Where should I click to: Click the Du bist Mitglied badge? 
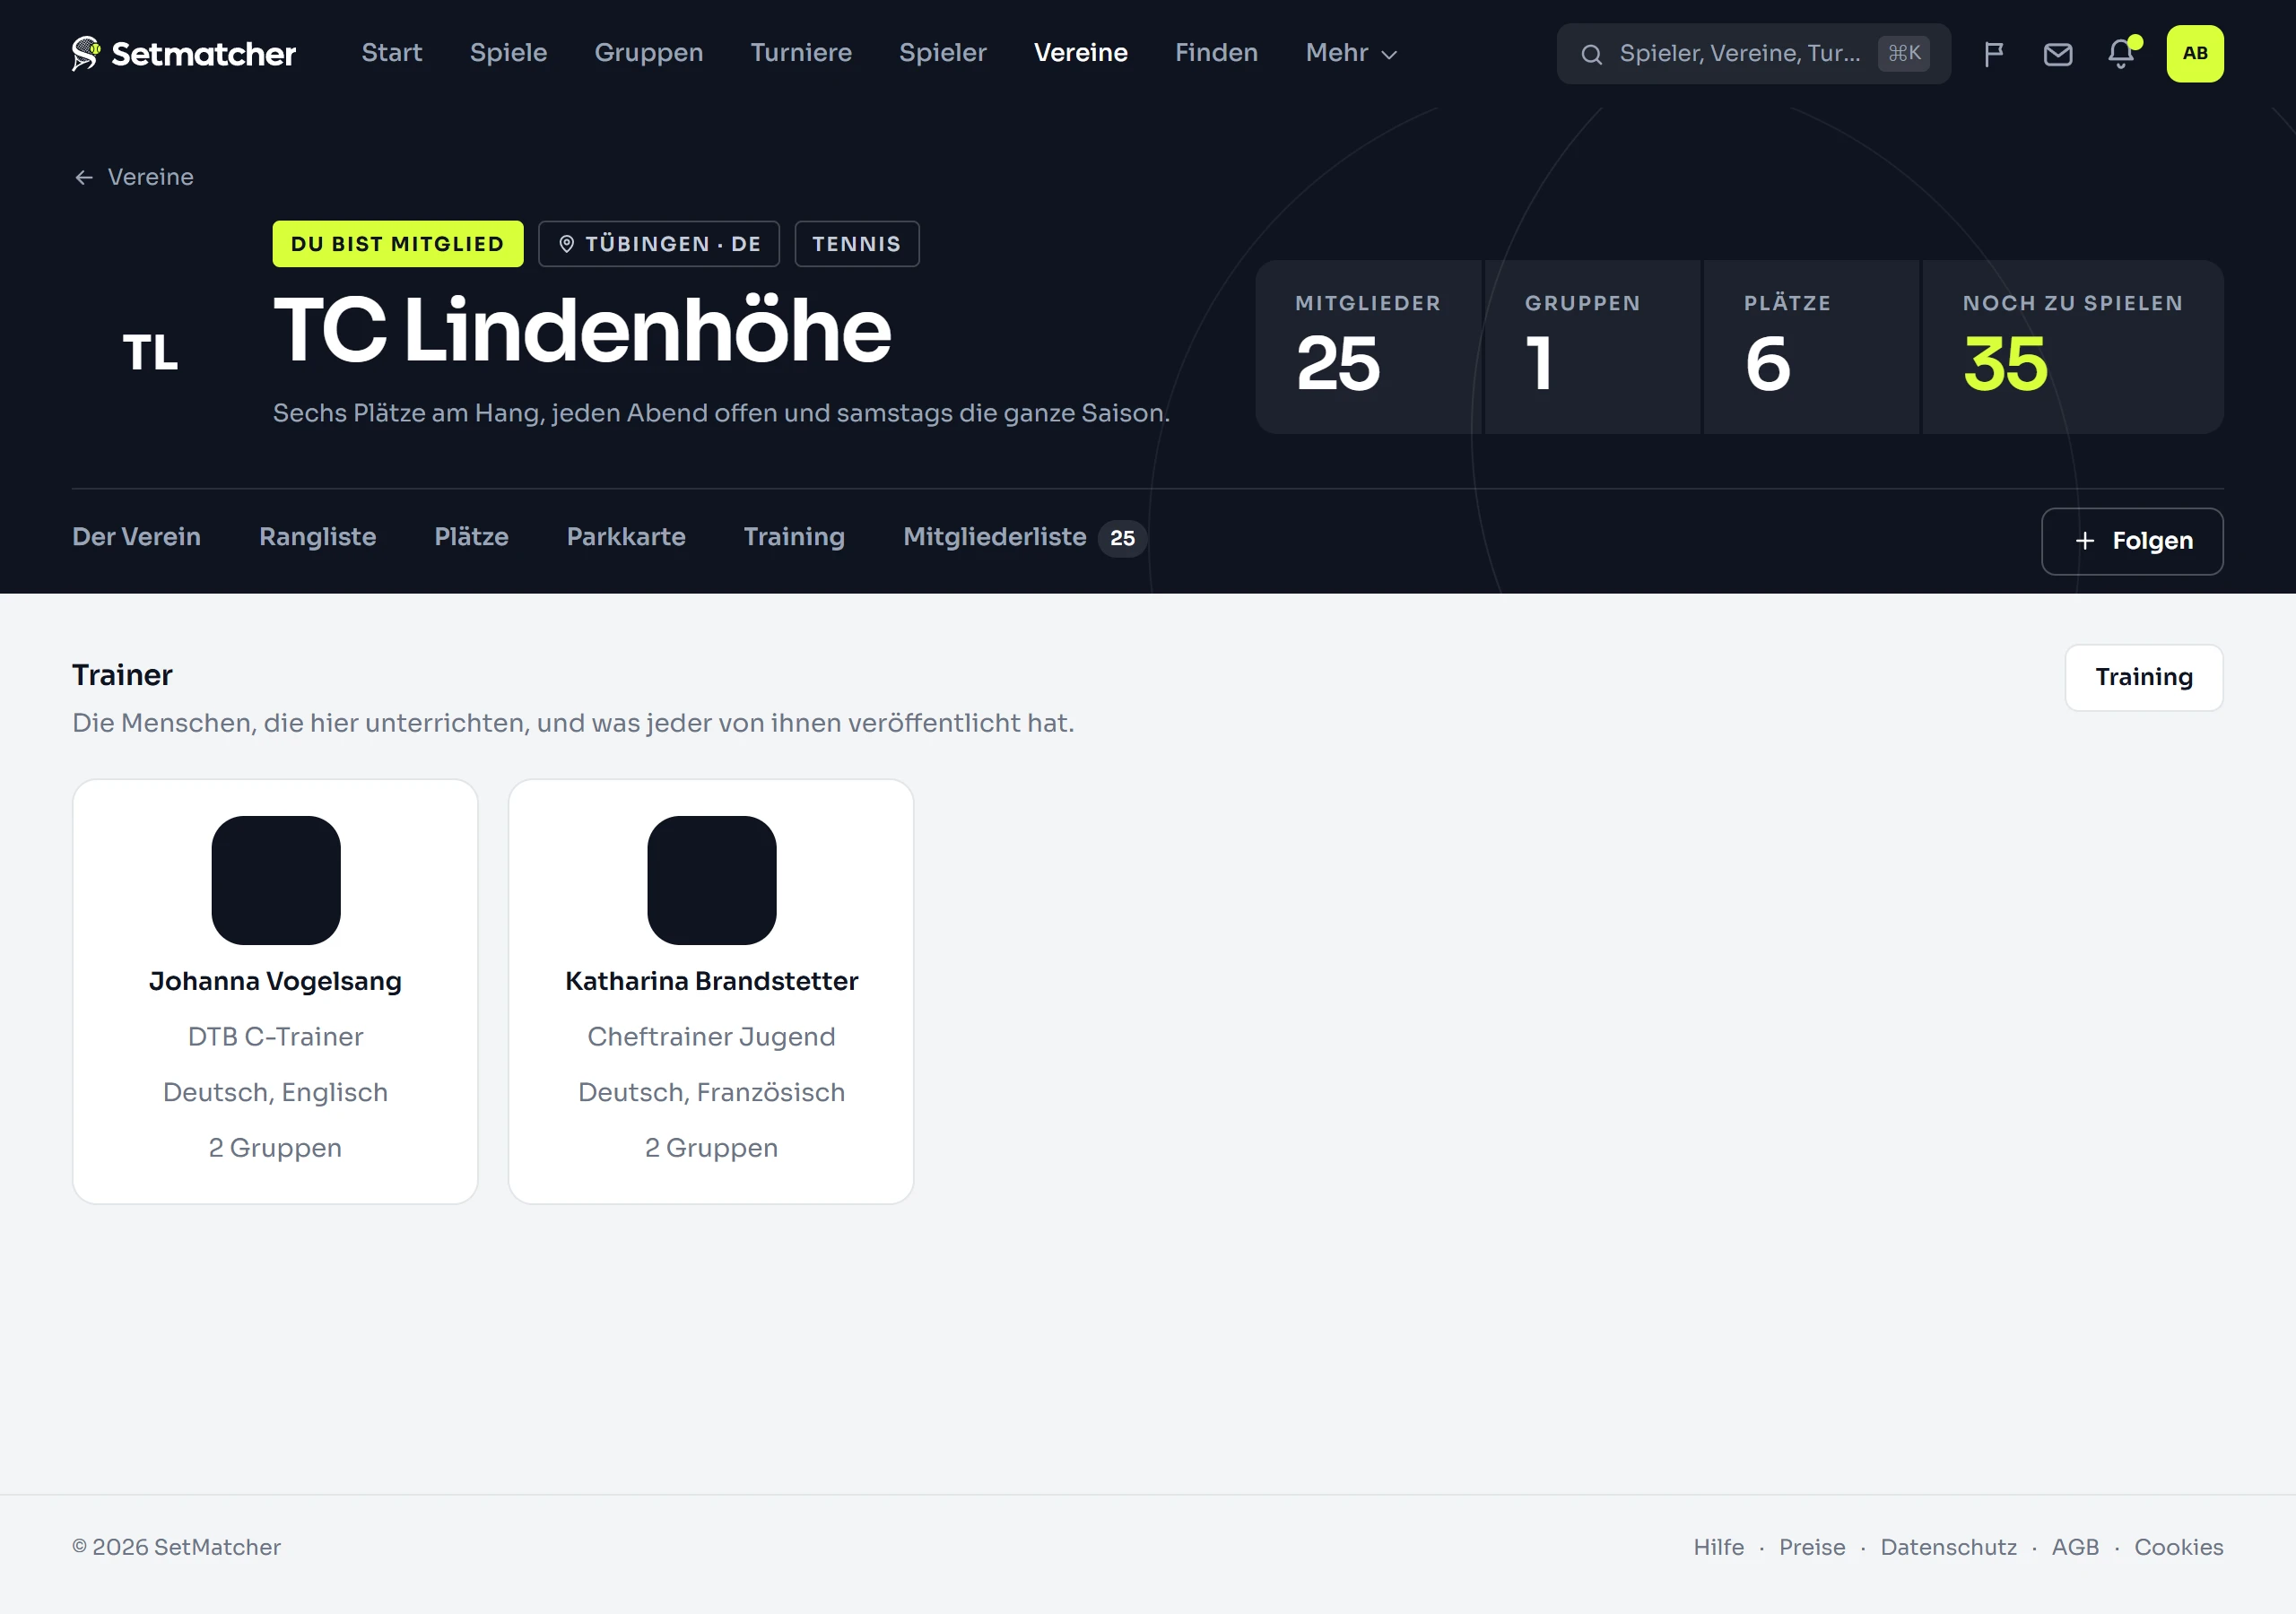click(x=397, y=244)
